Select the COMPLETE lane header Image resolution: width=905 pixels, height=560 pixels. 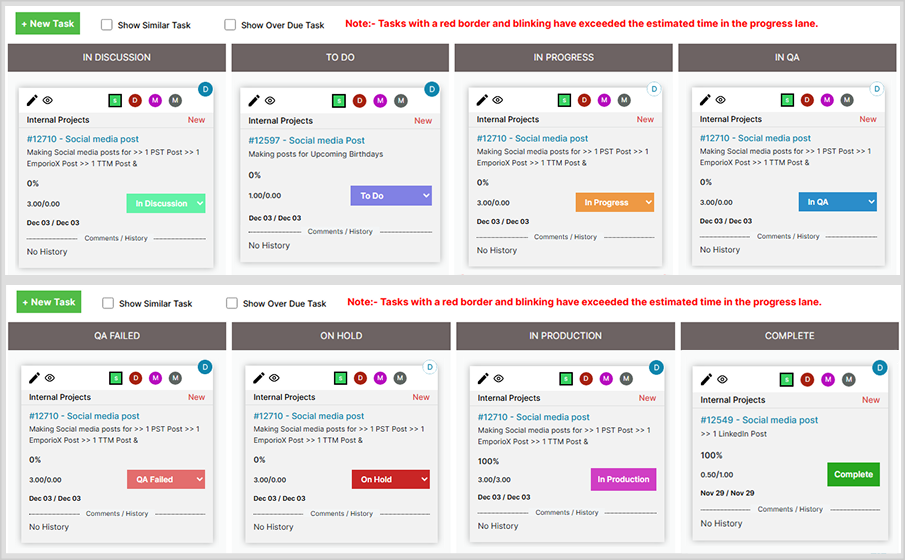pyautogui.click(x=790, y=335)
